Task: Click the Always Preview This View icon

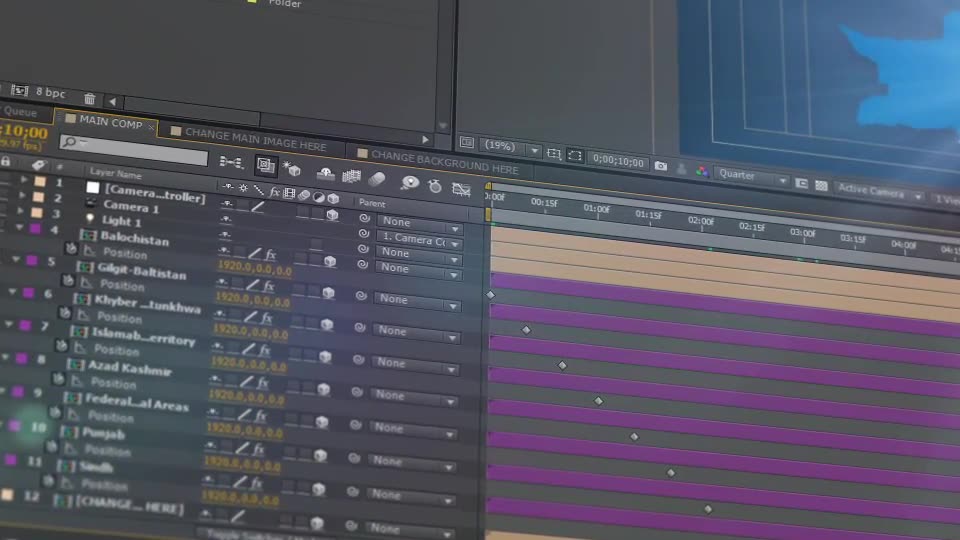Action: click(467, 142)
